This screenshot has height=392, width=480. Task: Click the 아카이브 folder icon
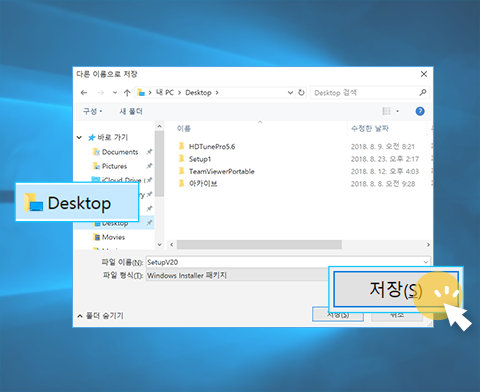pyautogui.click(x=182, y=183)
